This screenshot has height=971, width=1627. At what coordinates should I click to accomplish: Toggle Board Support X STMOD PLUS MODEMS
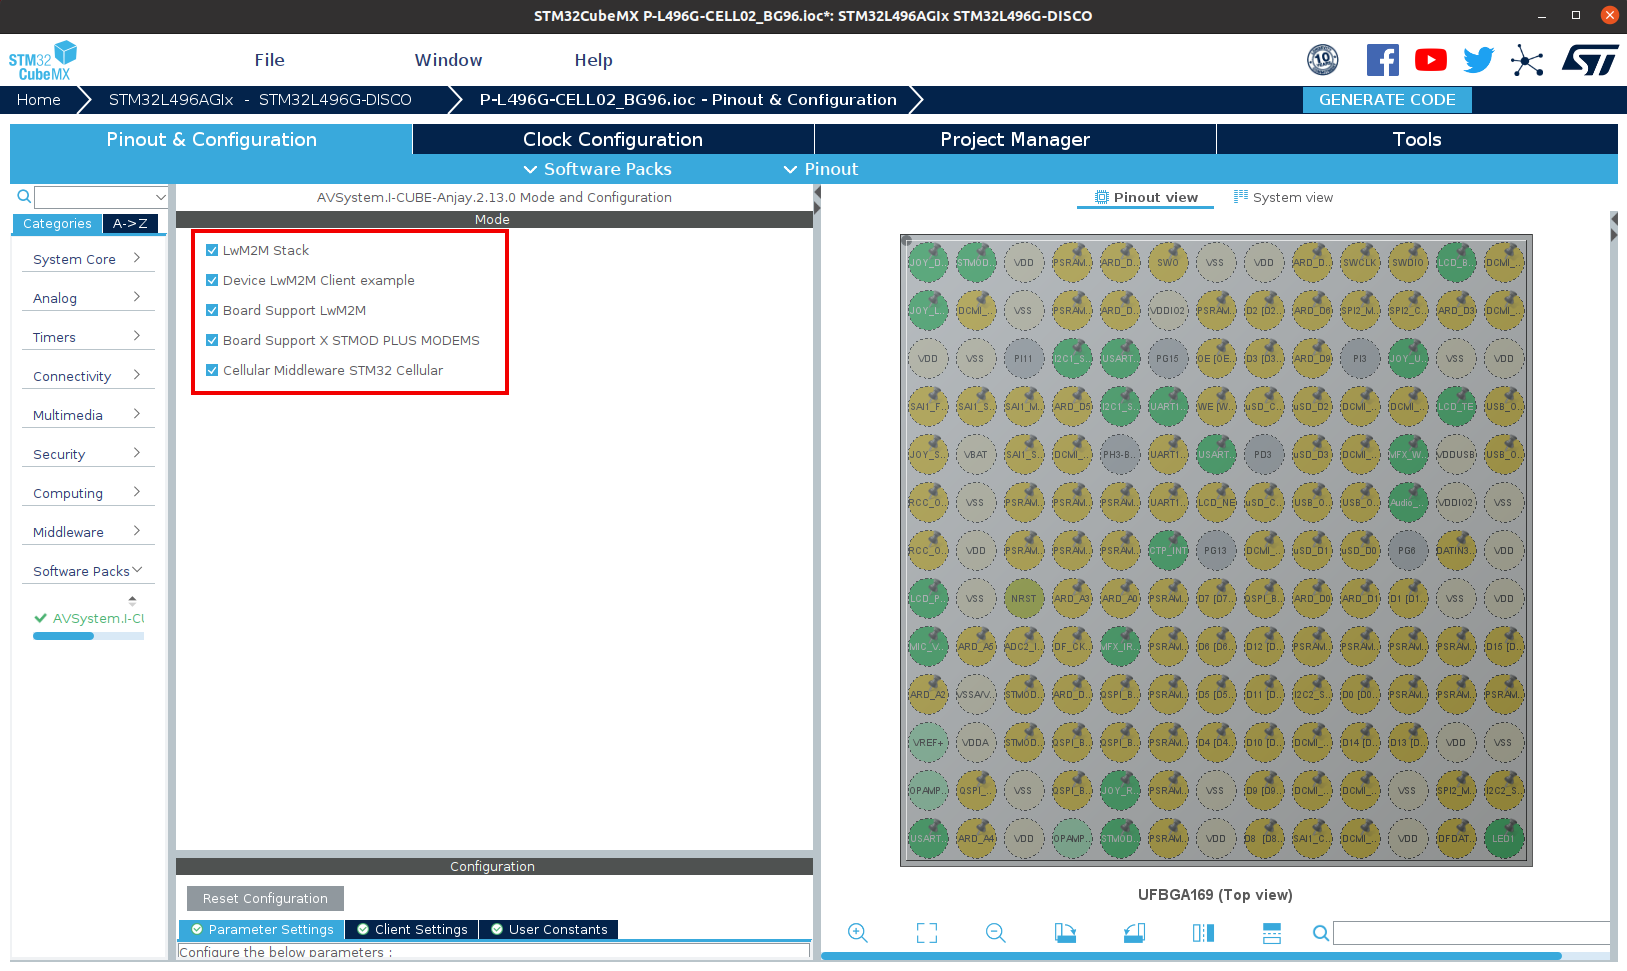pos(212,340)
